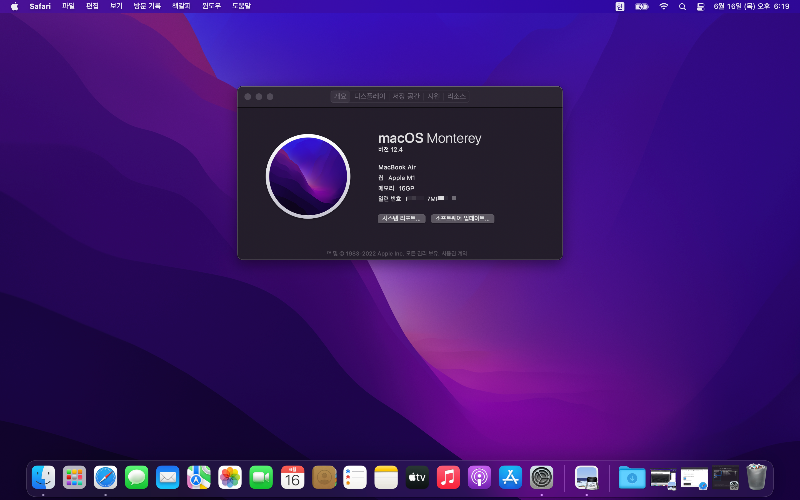Click the 'Apple M1' chip text
Viewport: 800px width, 500px height.
pos(402,178)
